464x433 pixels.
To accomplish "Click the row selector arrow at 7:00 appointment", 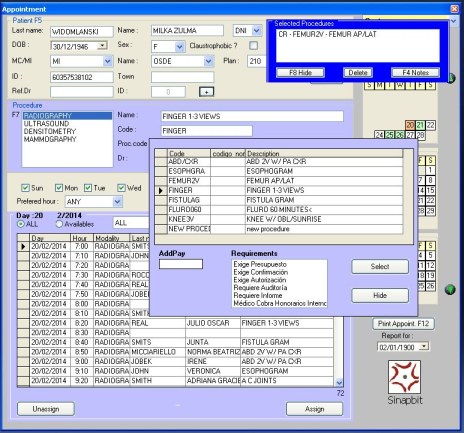I will 23,246.
